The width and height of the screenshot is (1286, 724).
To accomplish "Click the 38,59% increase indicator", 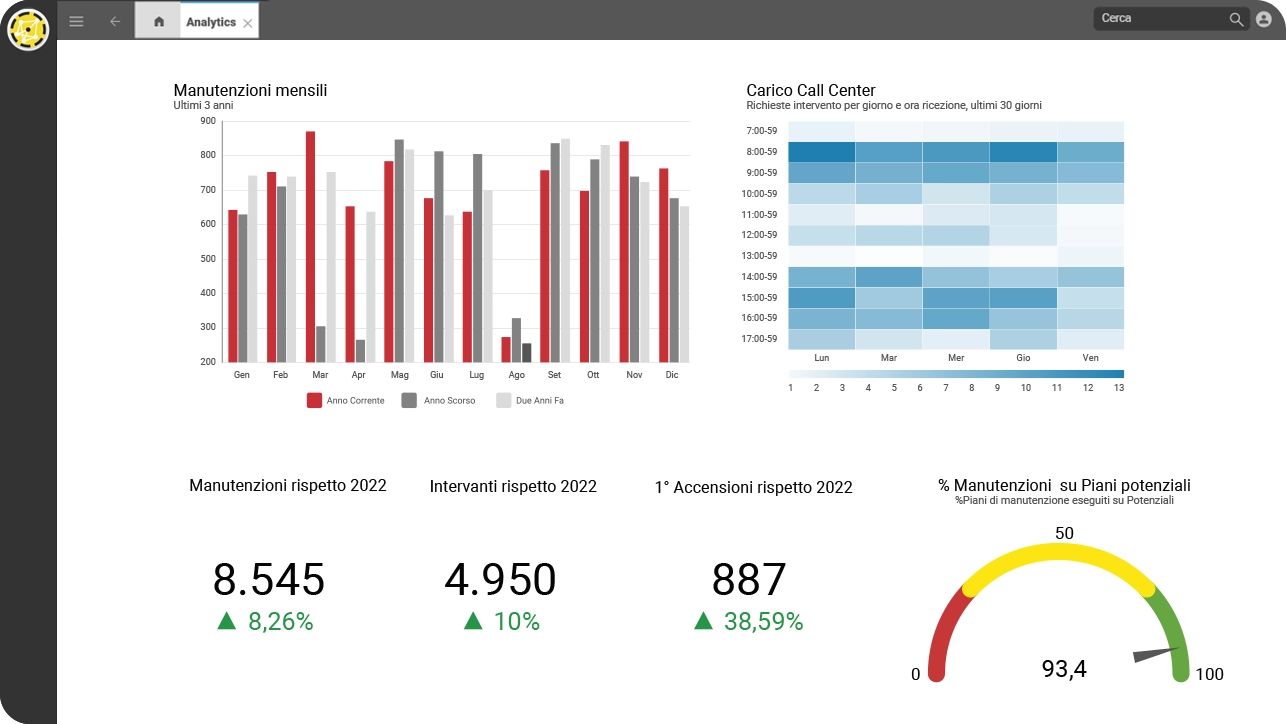I will [x=748, y=621].
